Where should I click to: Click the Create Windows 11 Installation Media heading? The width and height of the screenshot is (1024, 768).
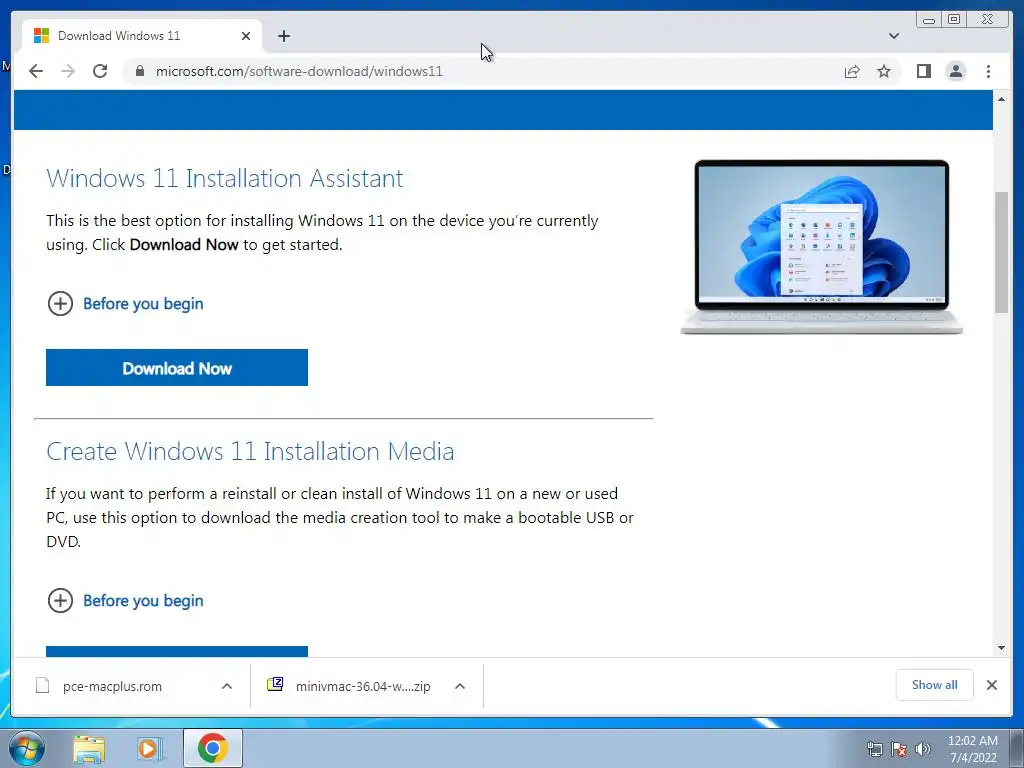[x=250, y=451]
